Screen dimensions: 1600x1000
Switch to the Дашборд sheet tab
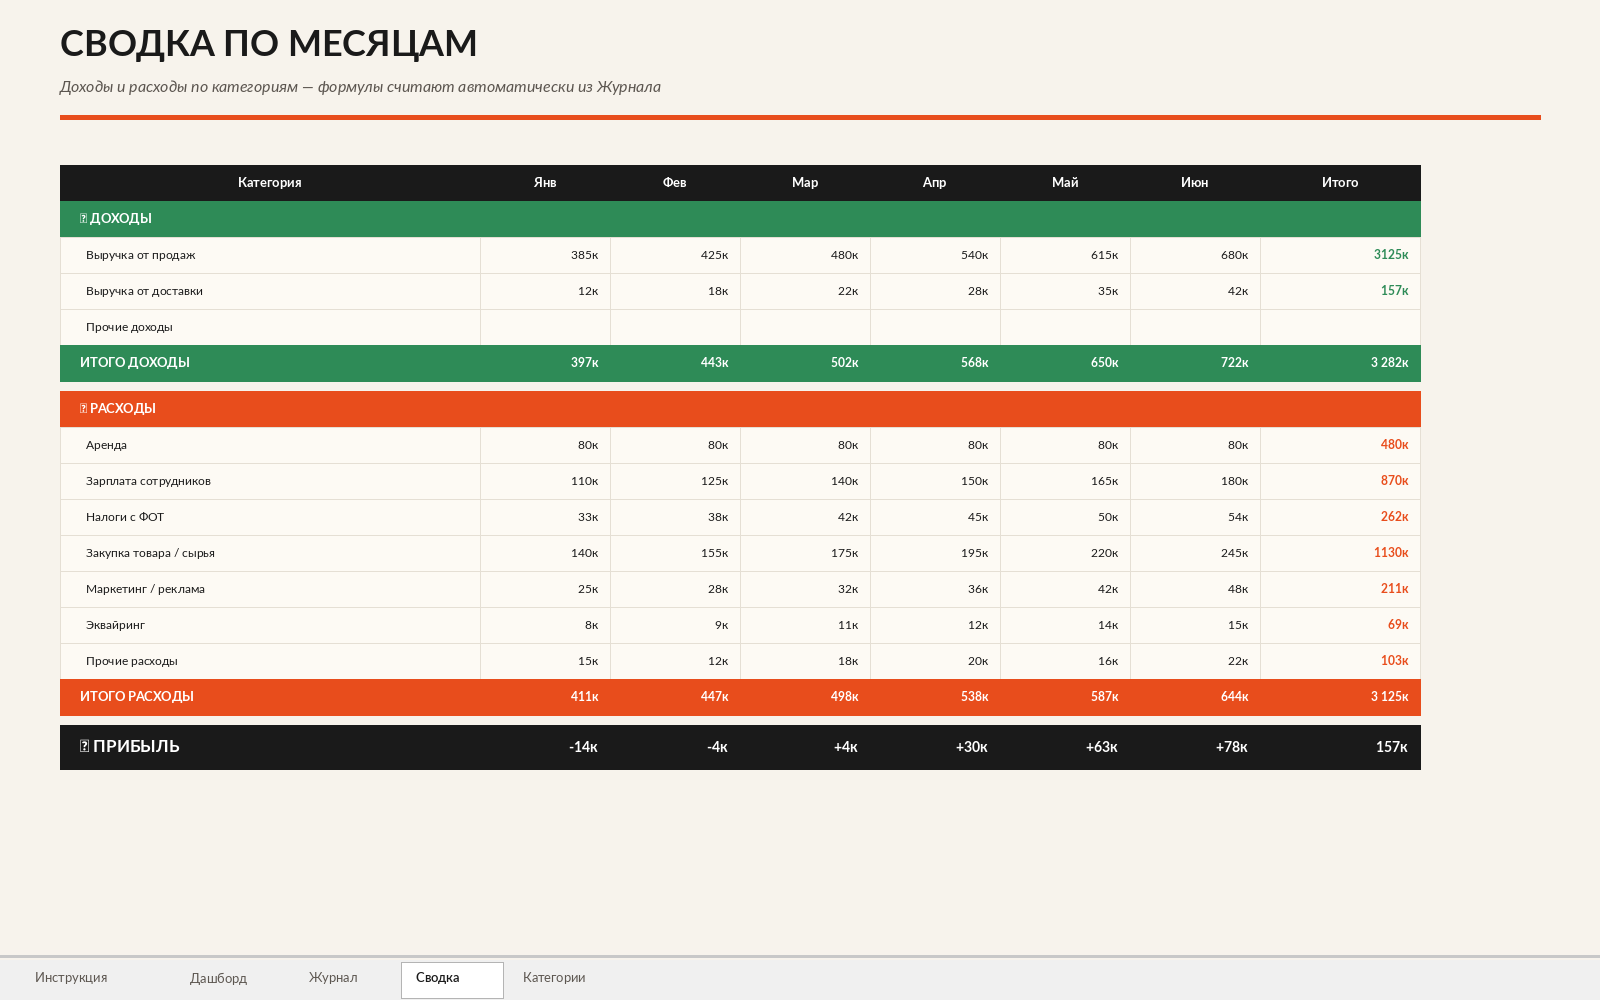tap(218, 979)
